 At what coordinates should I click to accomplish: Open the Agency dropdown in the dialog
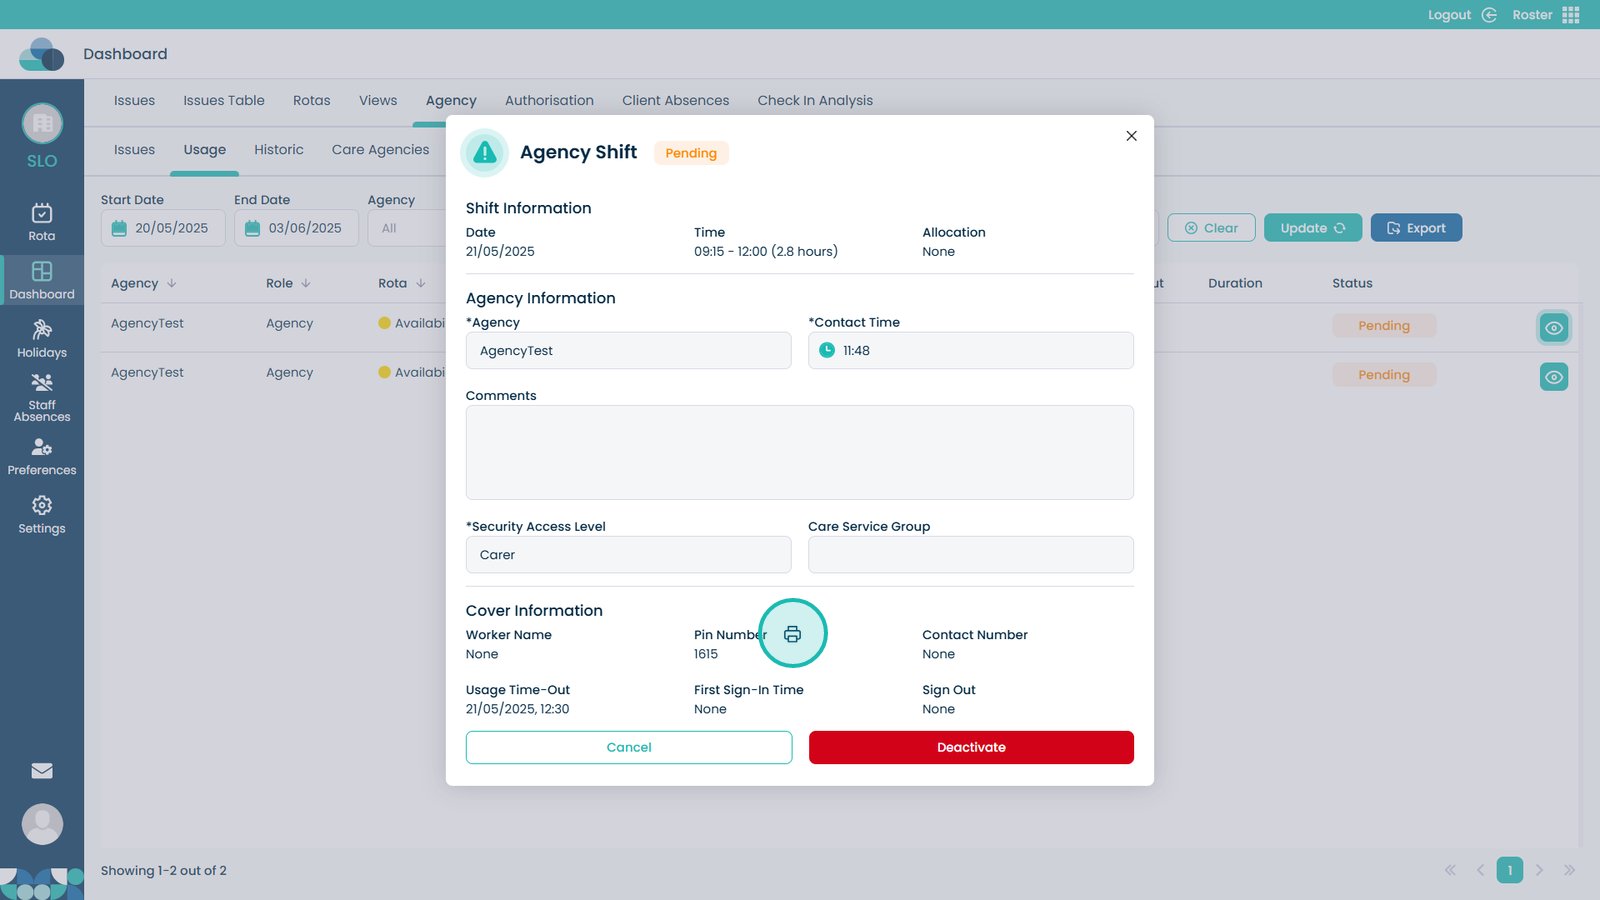[x=628, y=351]
